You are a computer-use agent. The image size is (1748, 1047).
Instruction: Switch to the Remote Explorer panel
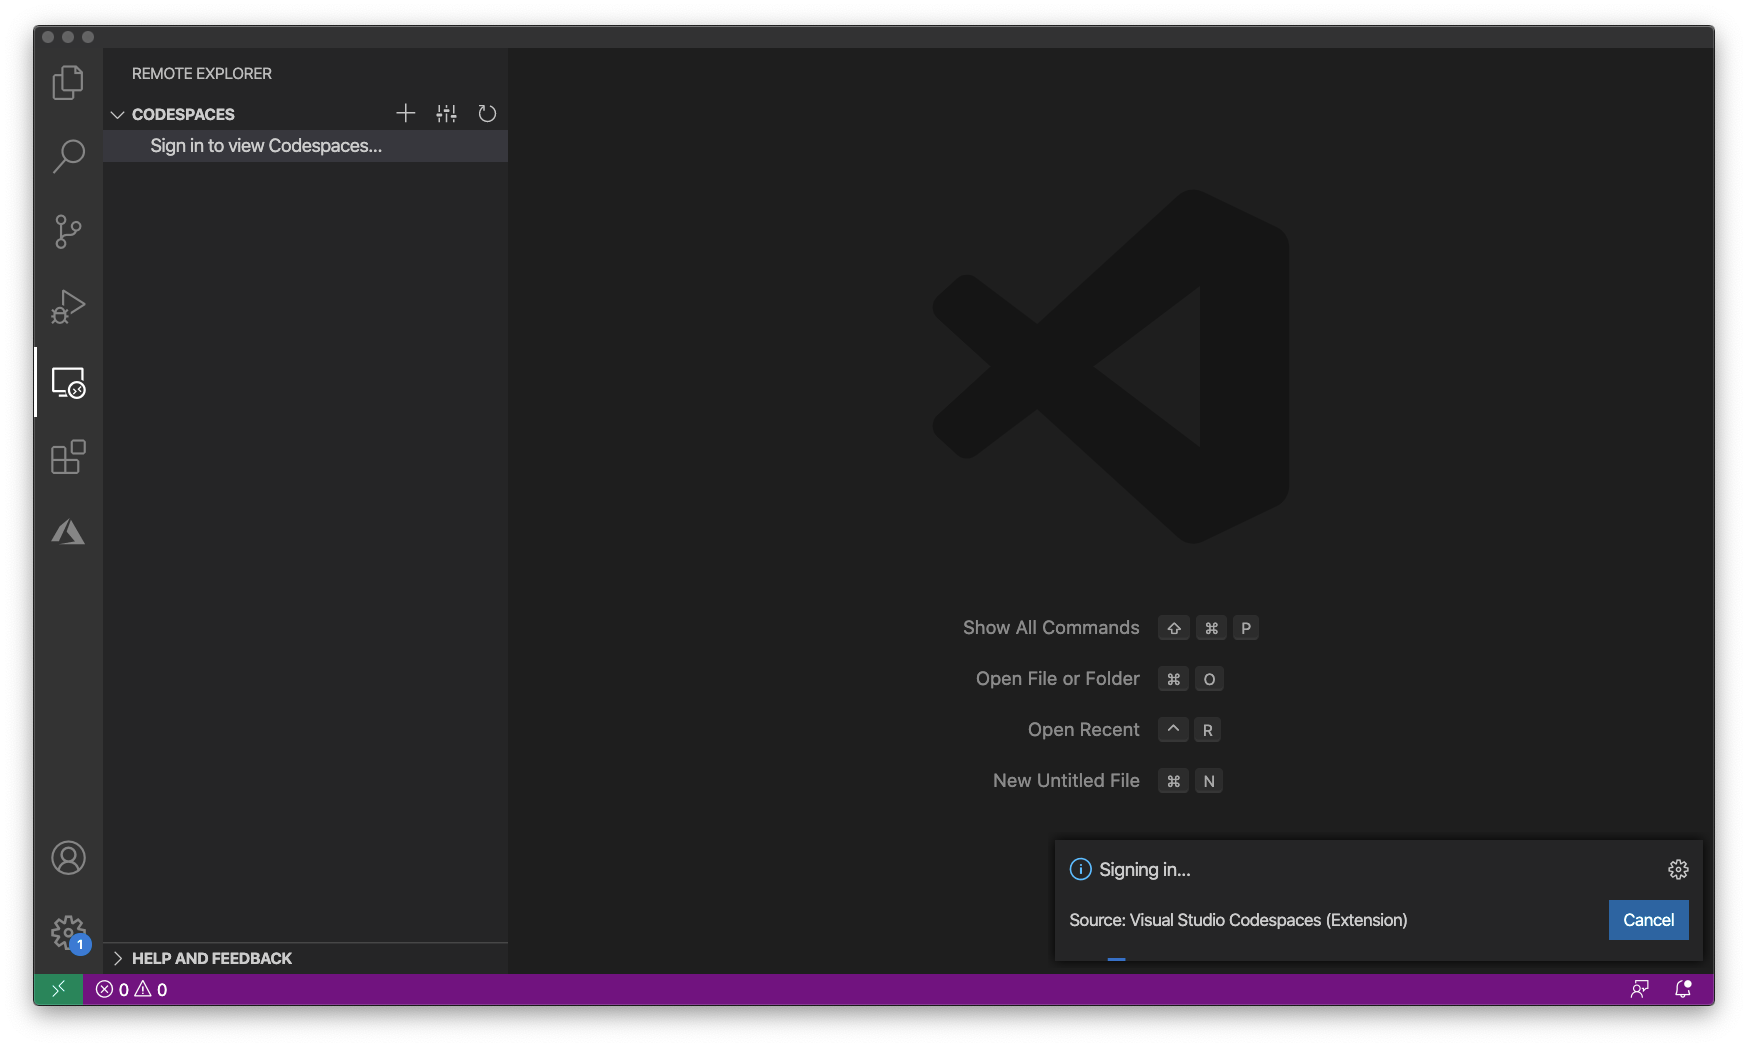(68, 382)
